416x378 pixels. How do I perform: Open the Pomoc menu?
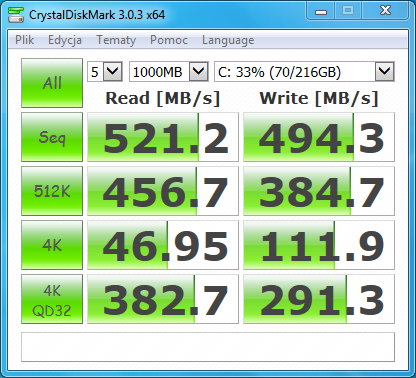pos(169,40)
